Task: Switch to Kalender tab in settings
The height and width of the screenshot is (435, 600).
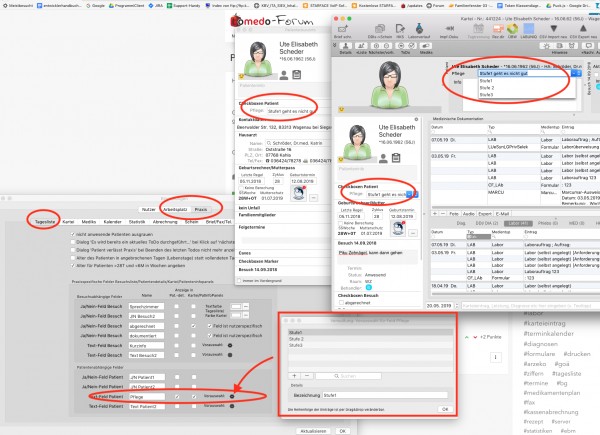Action: (x=112, y=222)
